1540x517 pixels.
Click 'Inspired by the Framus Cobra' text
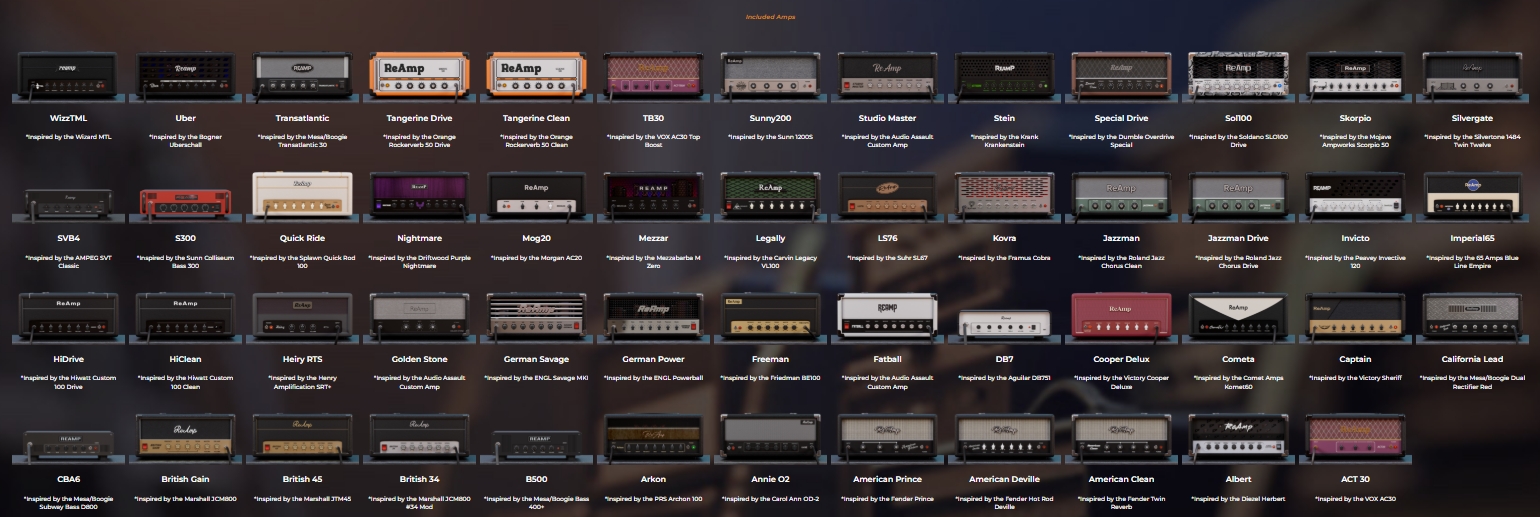pos(1004,257)
